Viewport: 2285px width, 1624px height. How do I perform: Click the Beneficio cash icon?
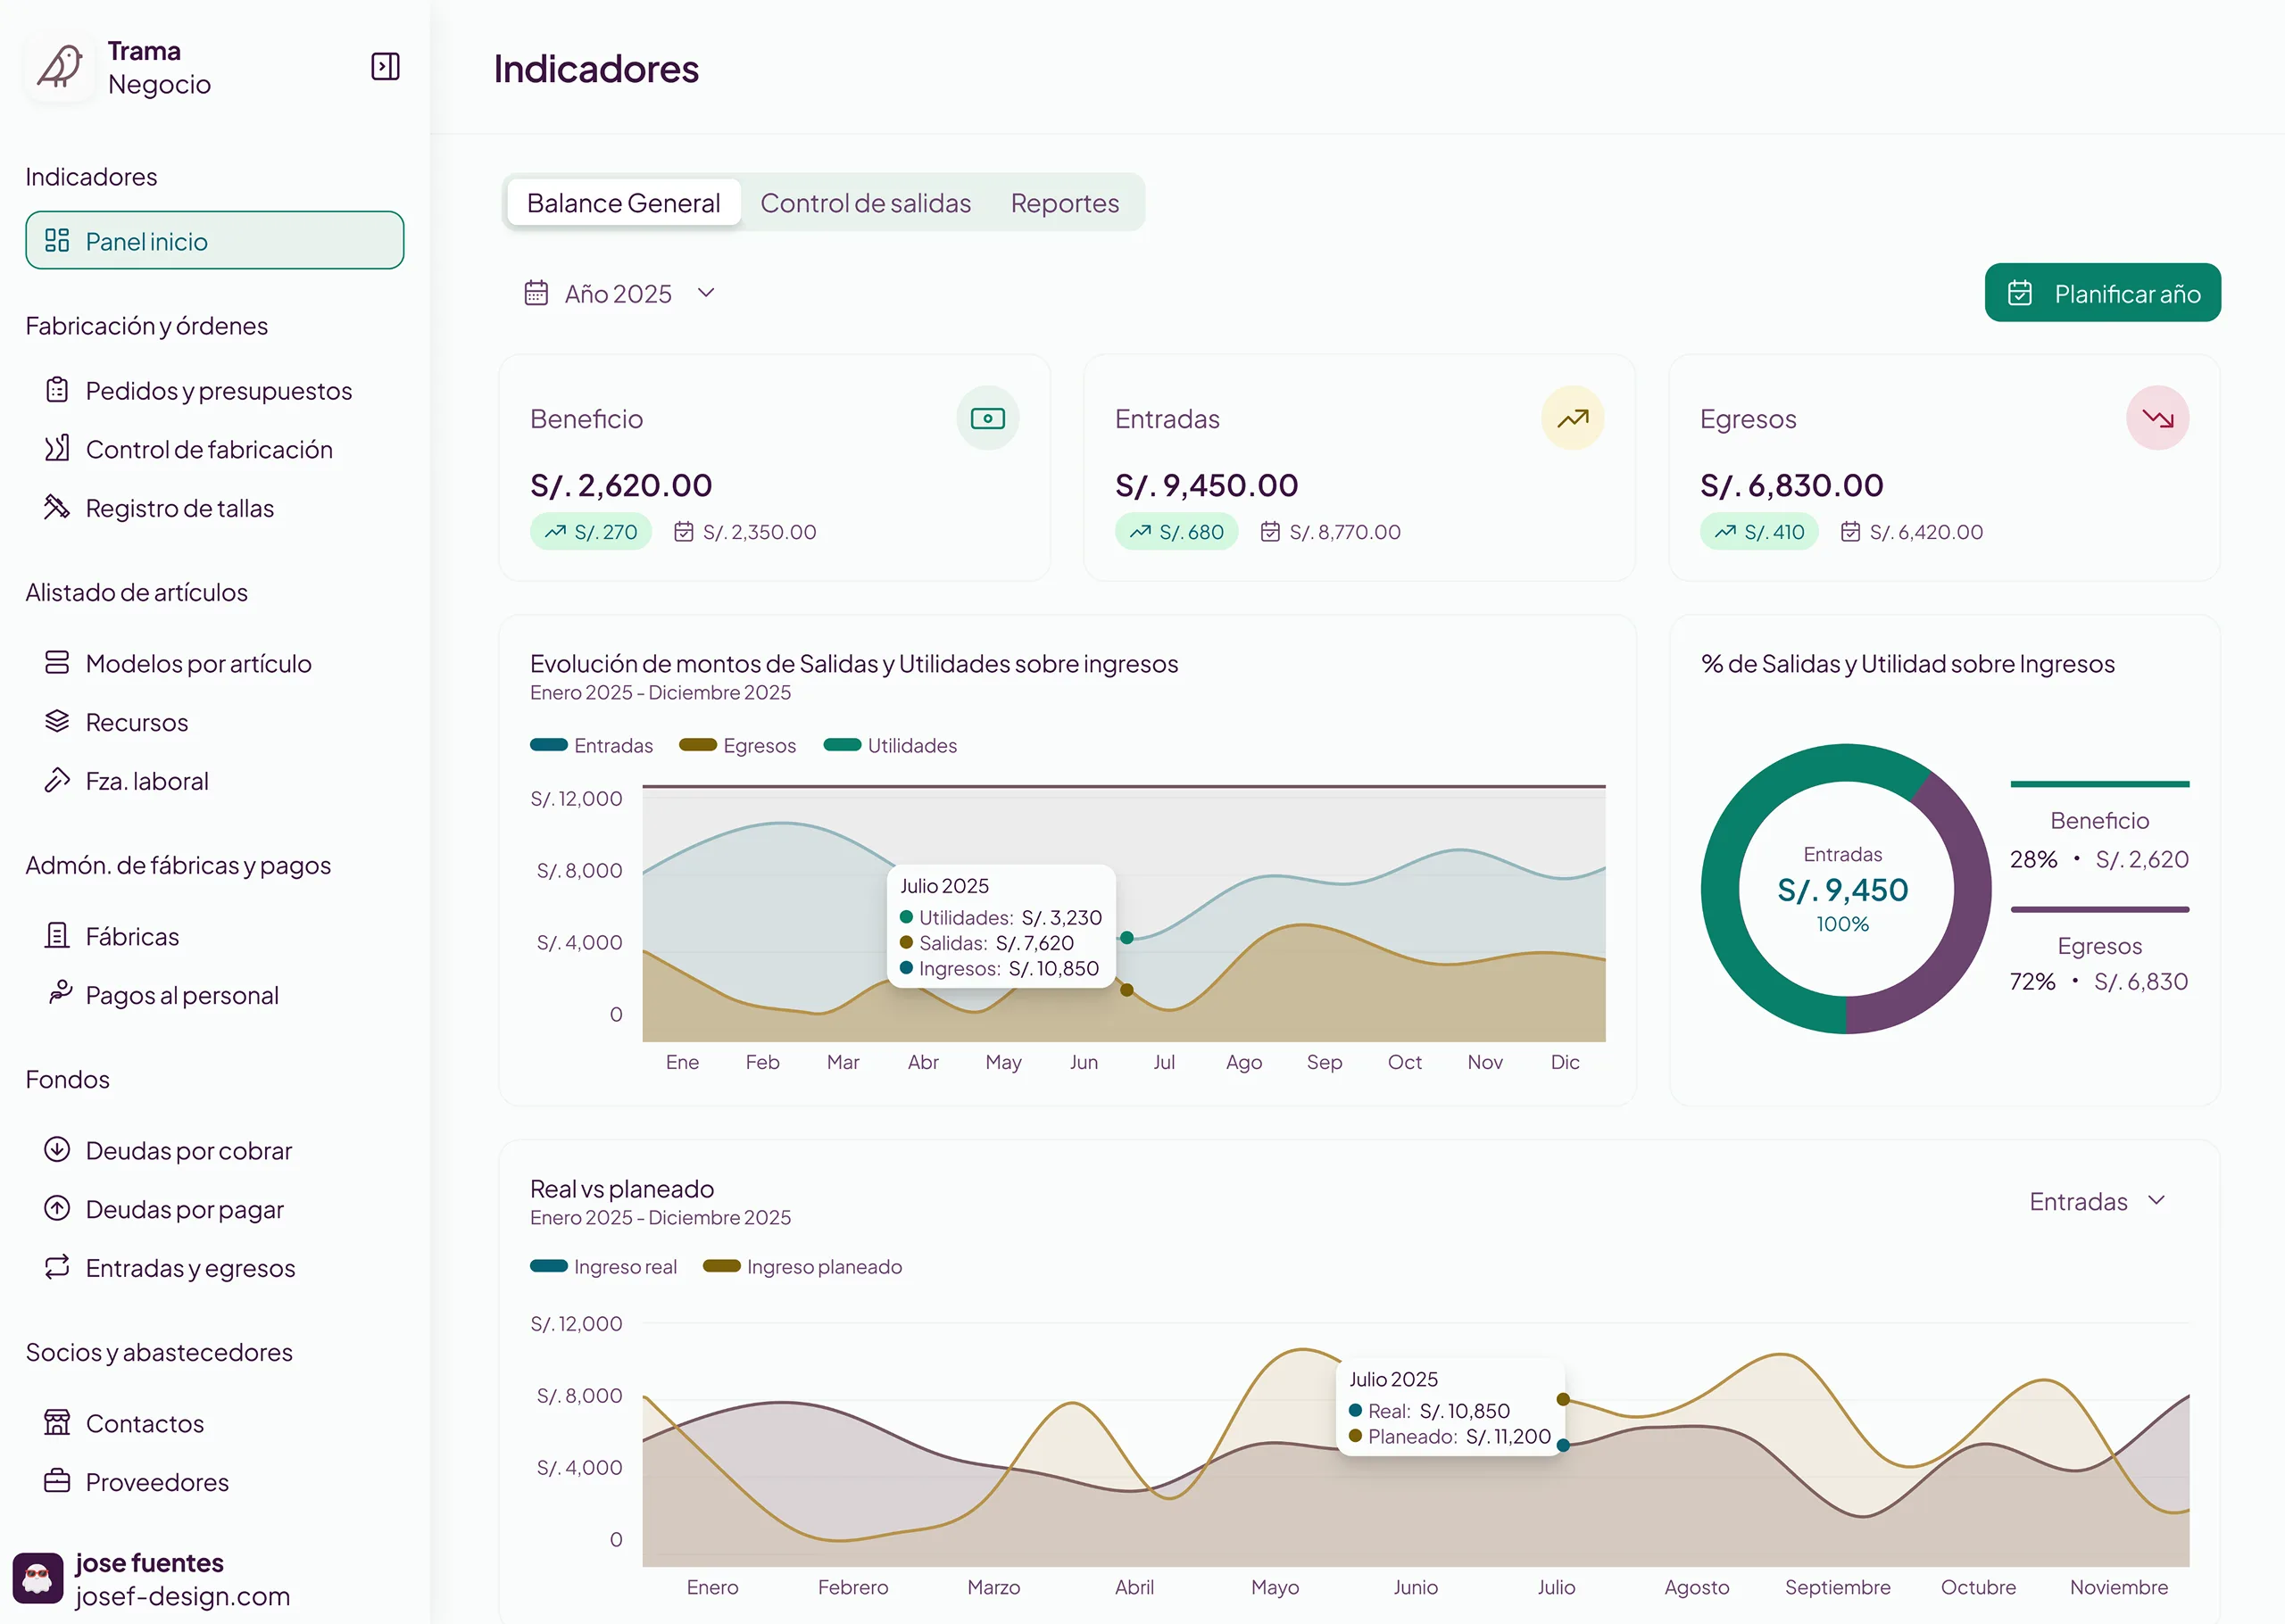[x=988, y=418]
